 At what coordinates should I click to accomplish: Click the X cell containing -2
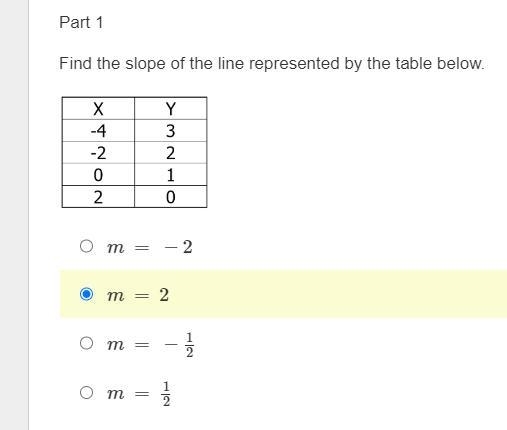98,153
